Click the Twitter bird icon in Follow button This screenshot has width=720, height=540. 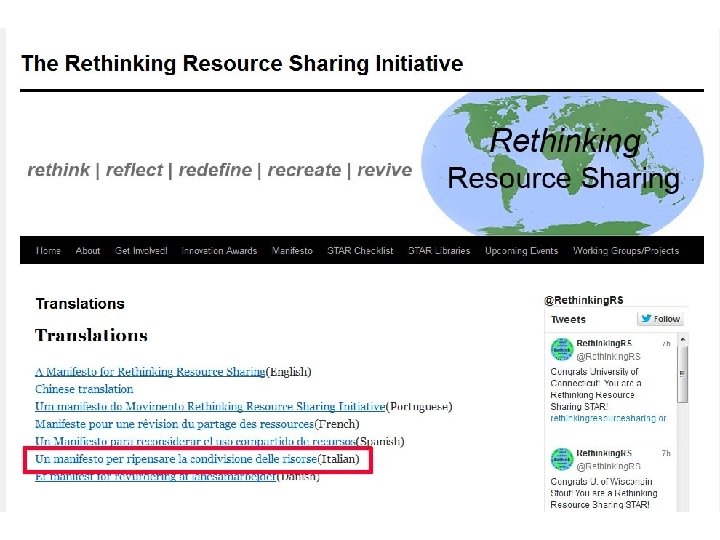646,319
